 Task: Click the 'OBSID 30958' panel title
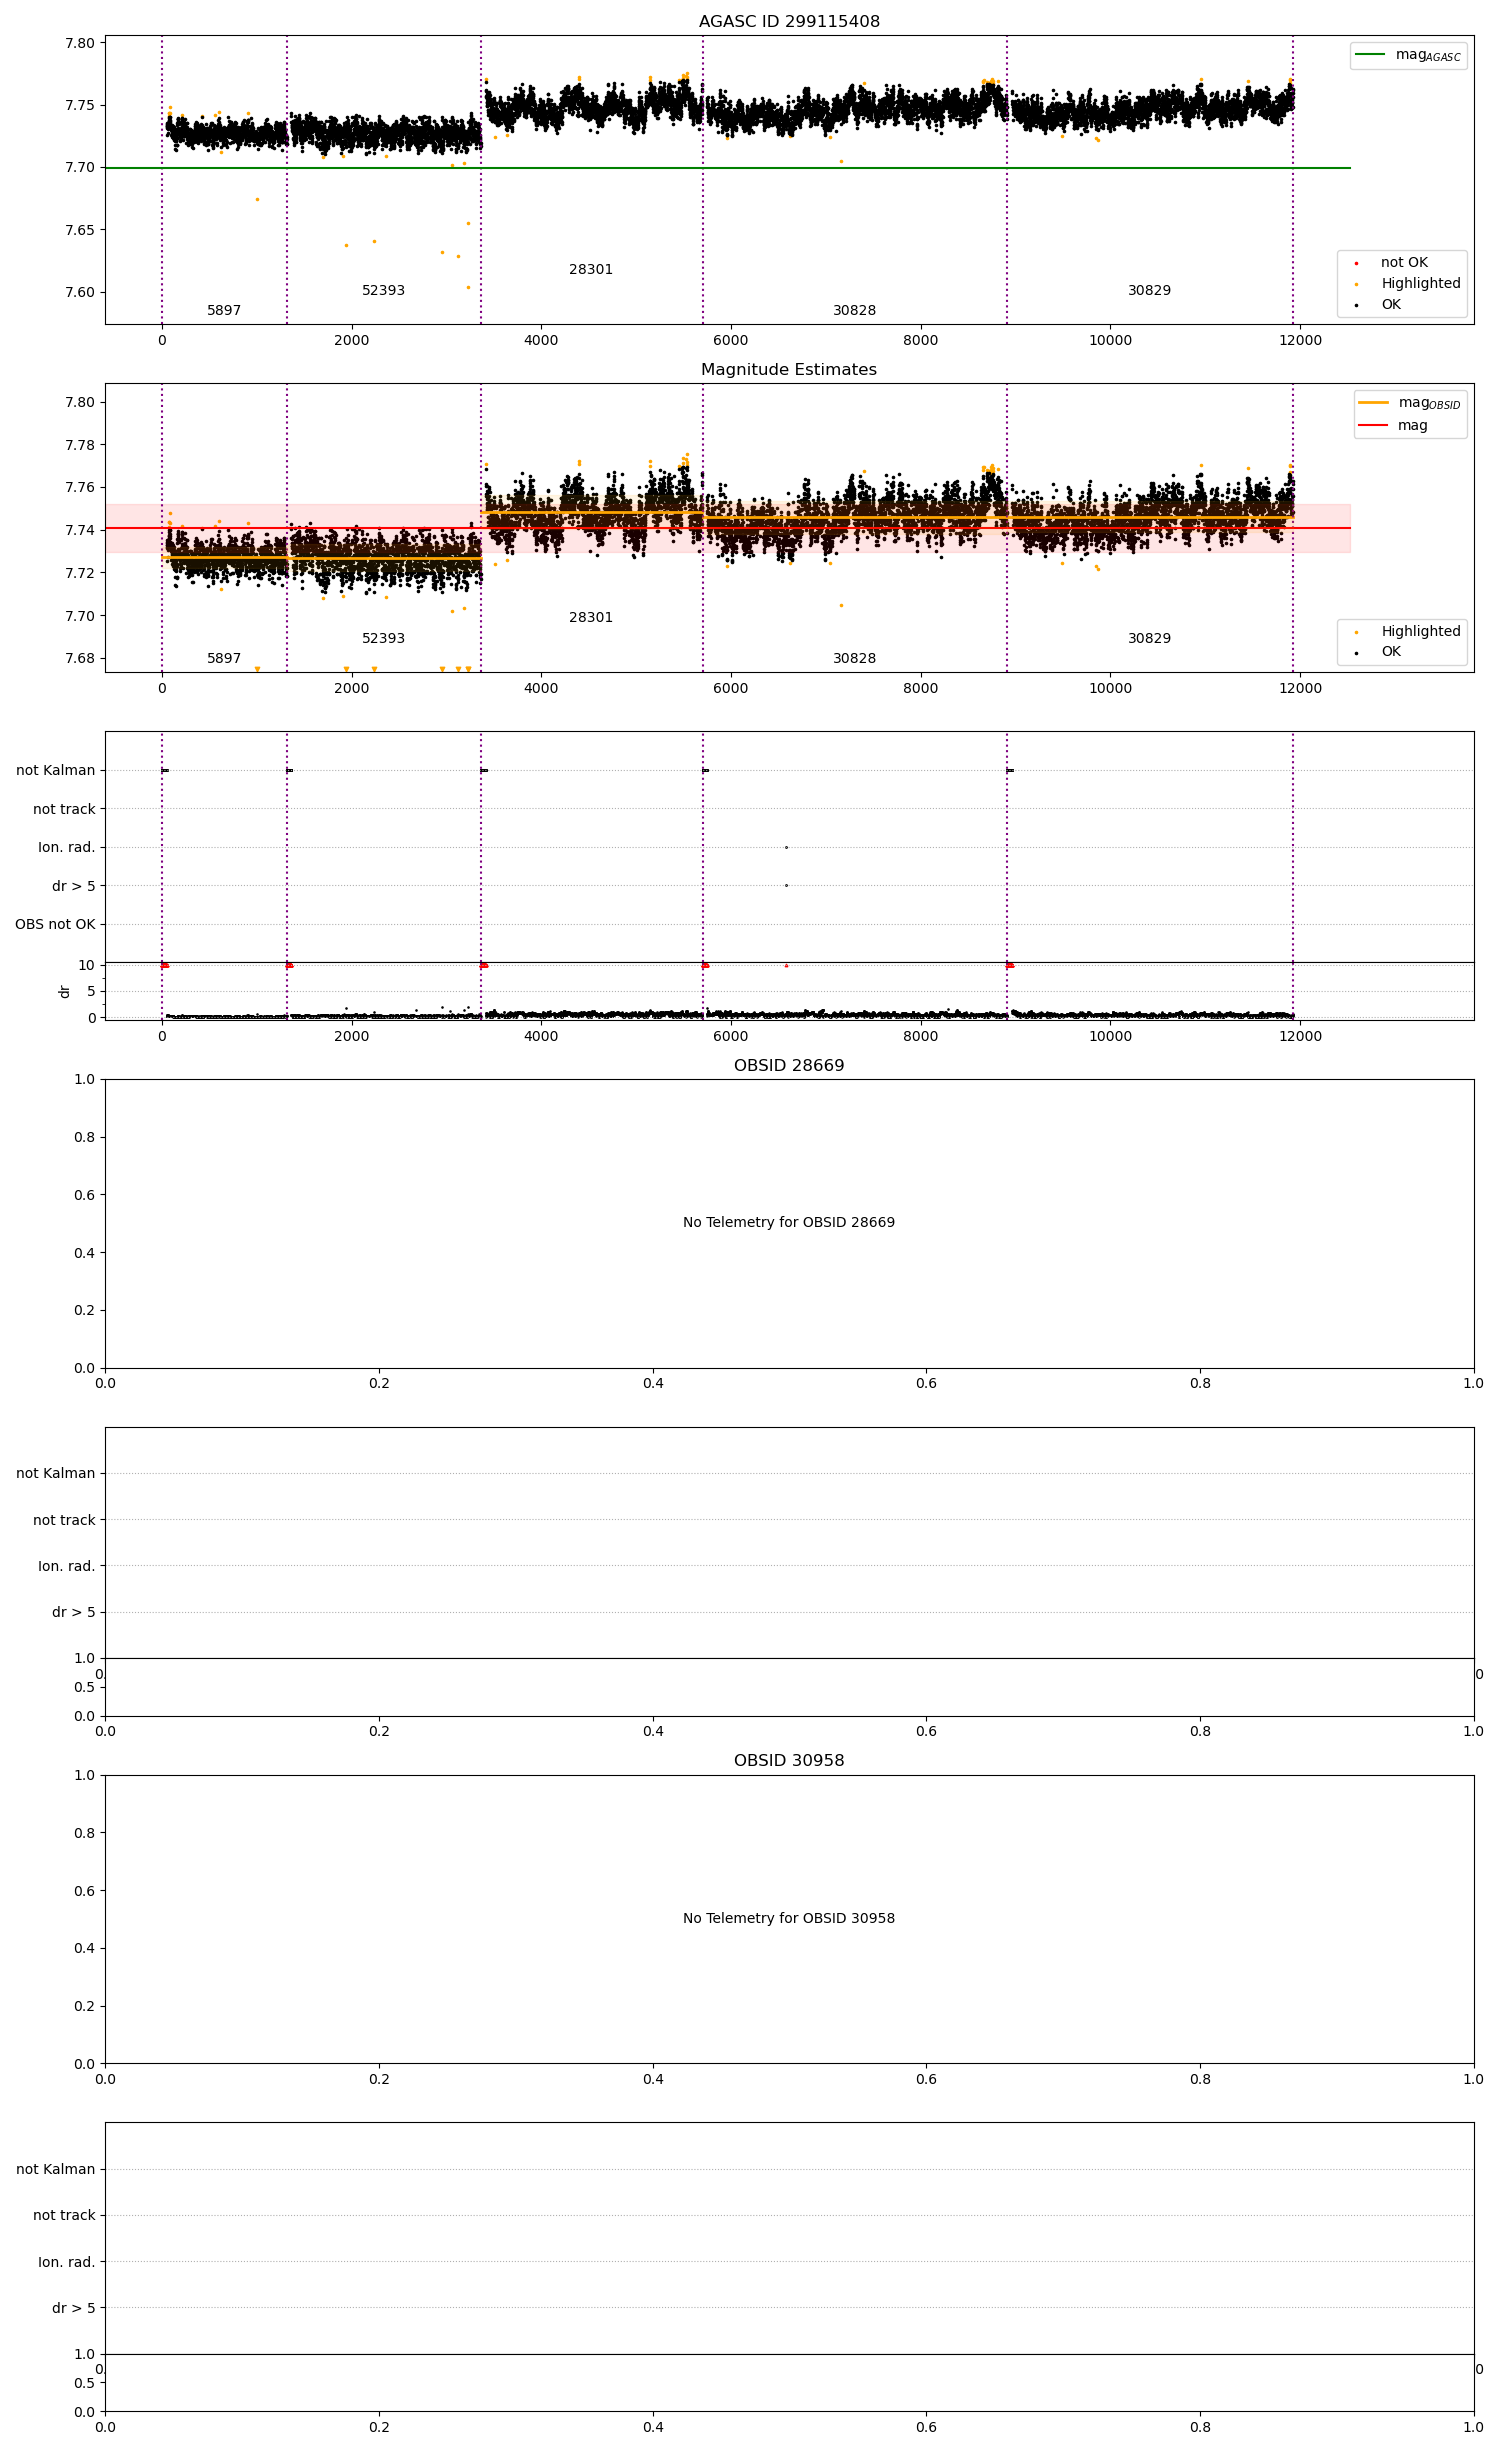(789, 1761)
